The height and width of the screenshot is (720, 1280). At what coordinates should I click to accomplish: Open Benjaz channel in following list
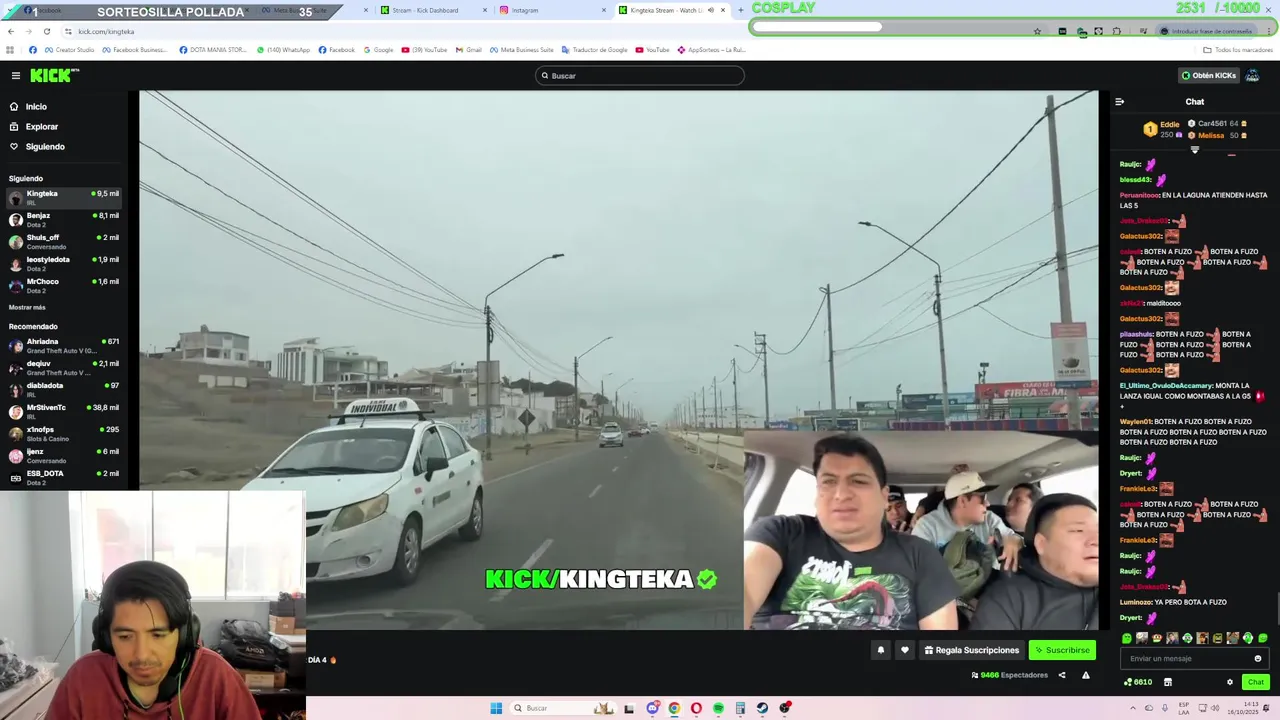[x=64, y=219]
